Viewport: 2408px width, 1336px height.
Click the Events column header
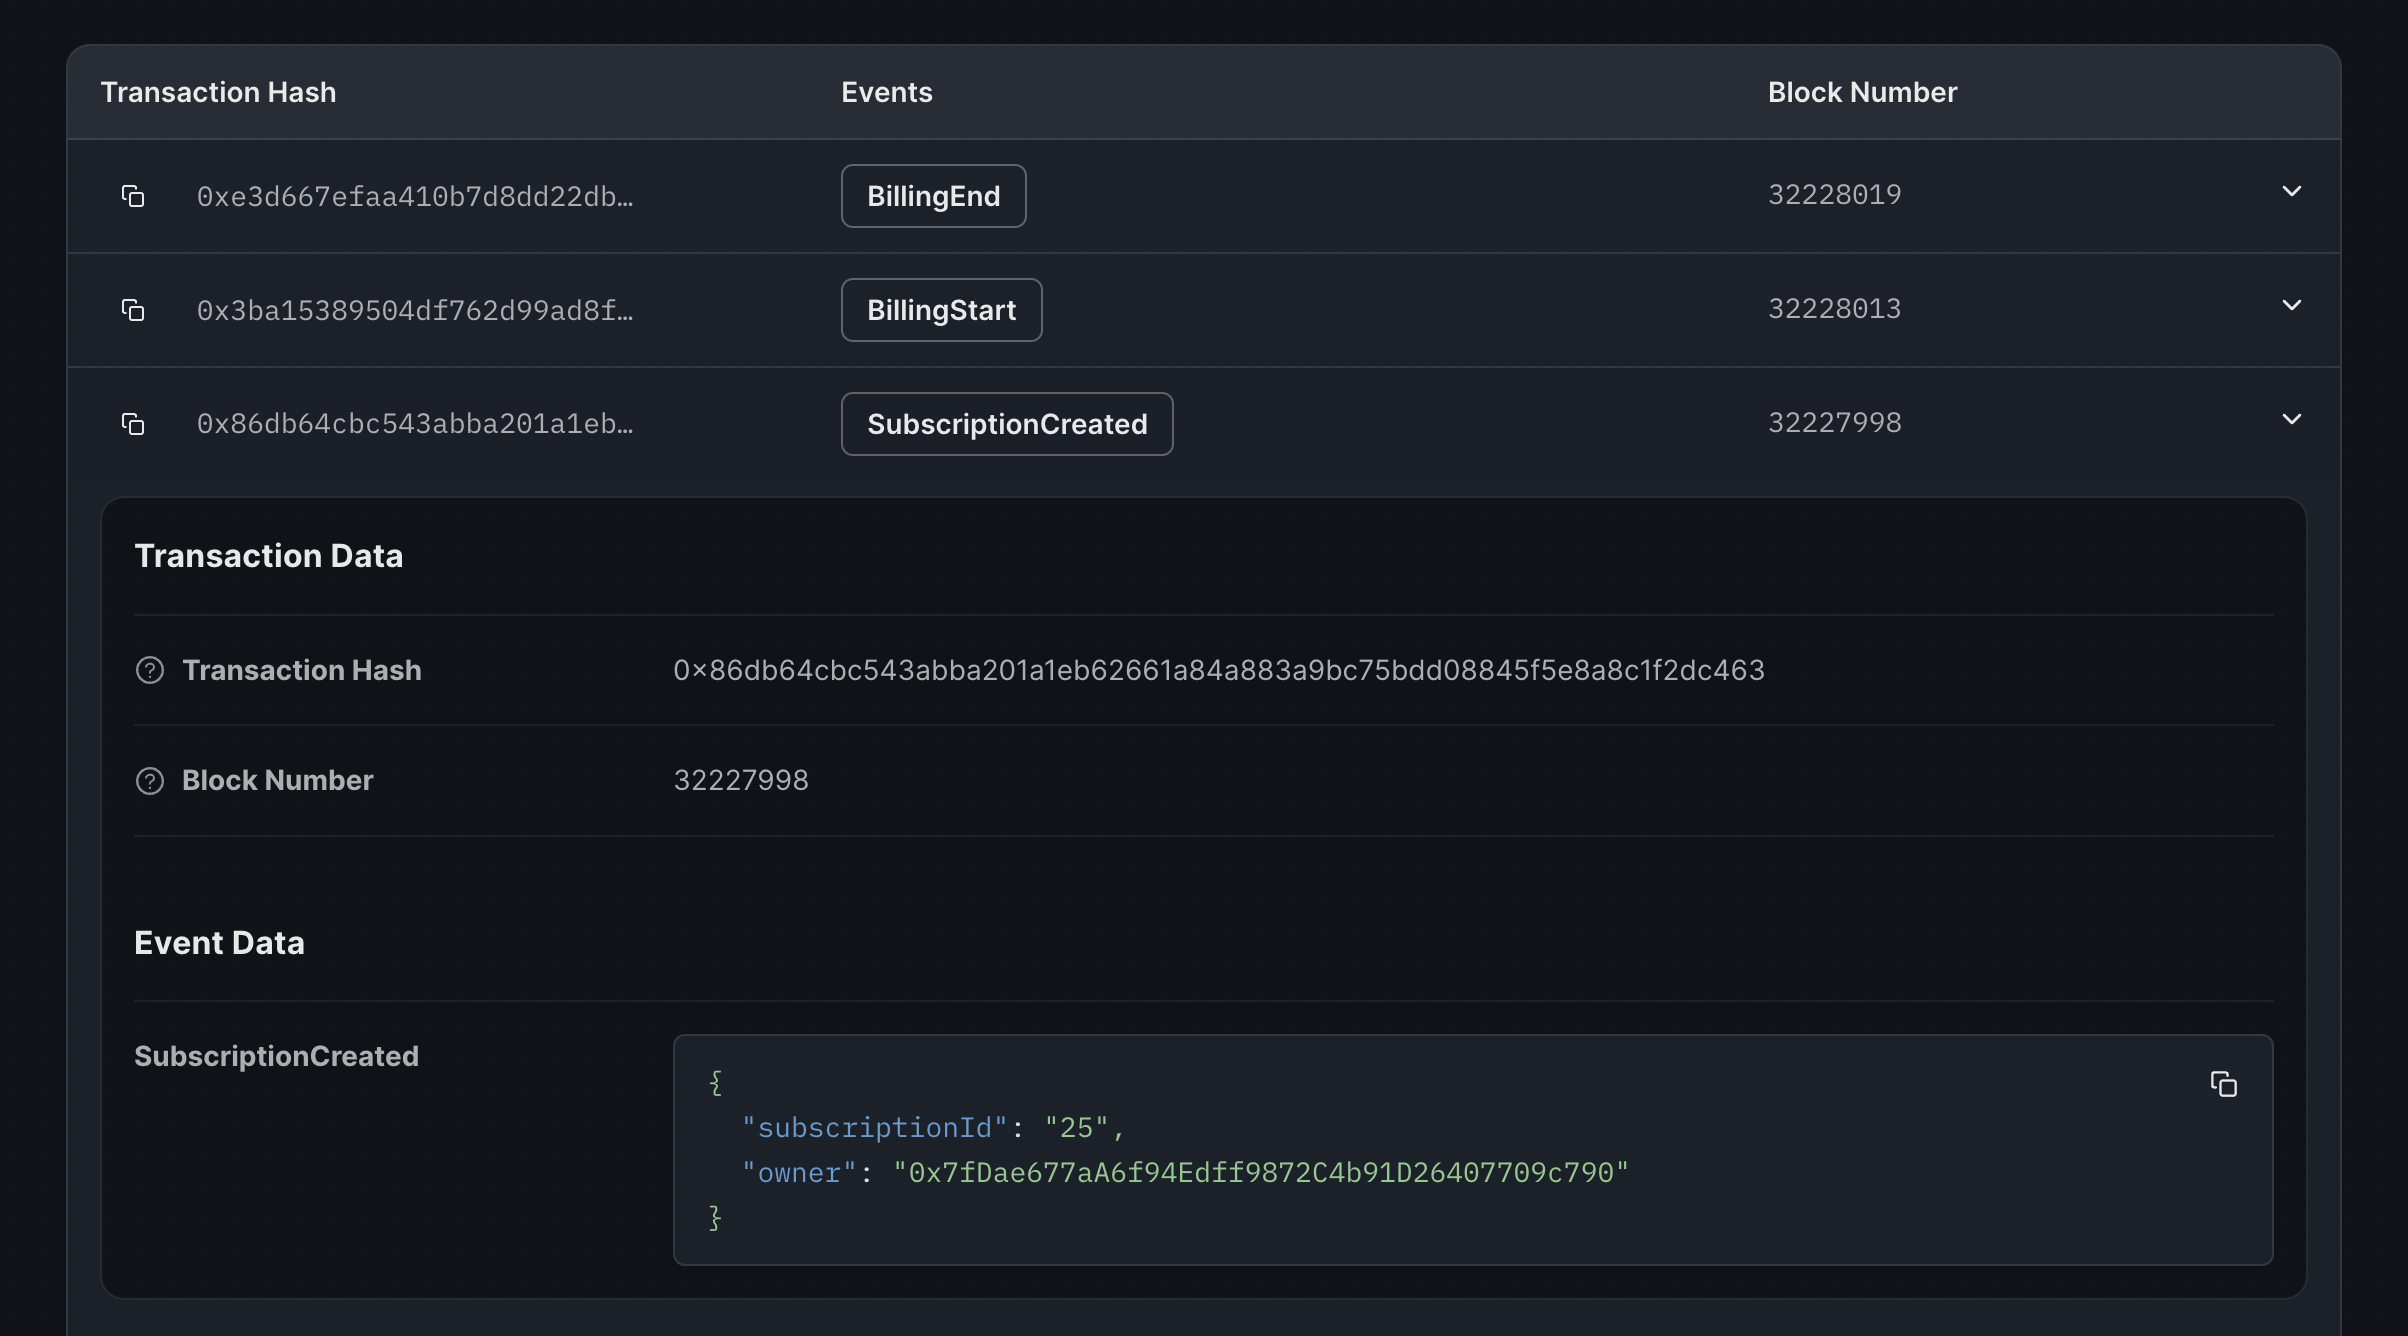[886, 92]
